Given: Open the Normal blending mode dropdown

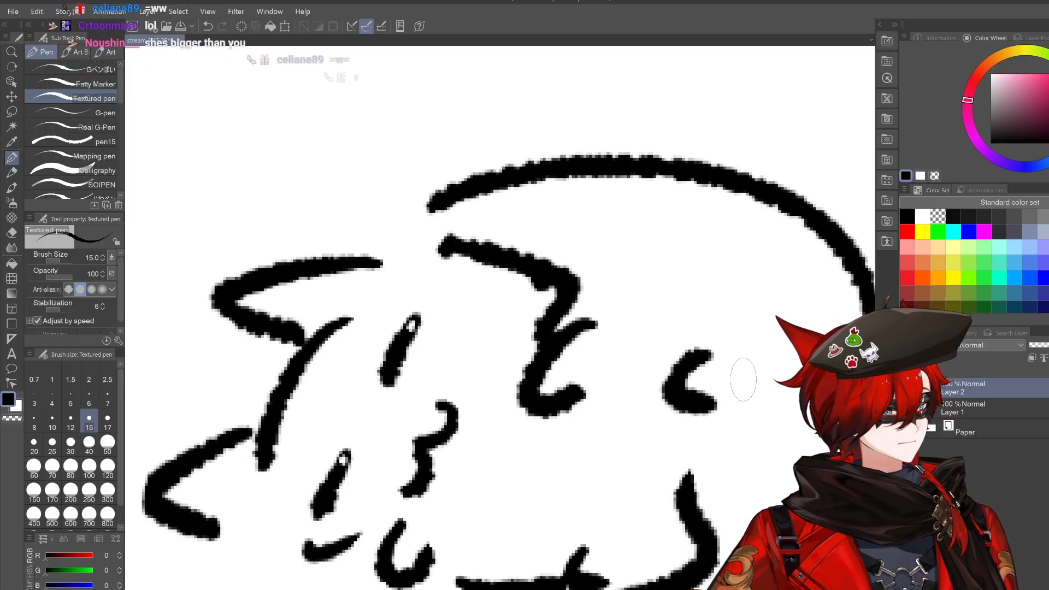Looking at the screenshot, I should point(990,345).
